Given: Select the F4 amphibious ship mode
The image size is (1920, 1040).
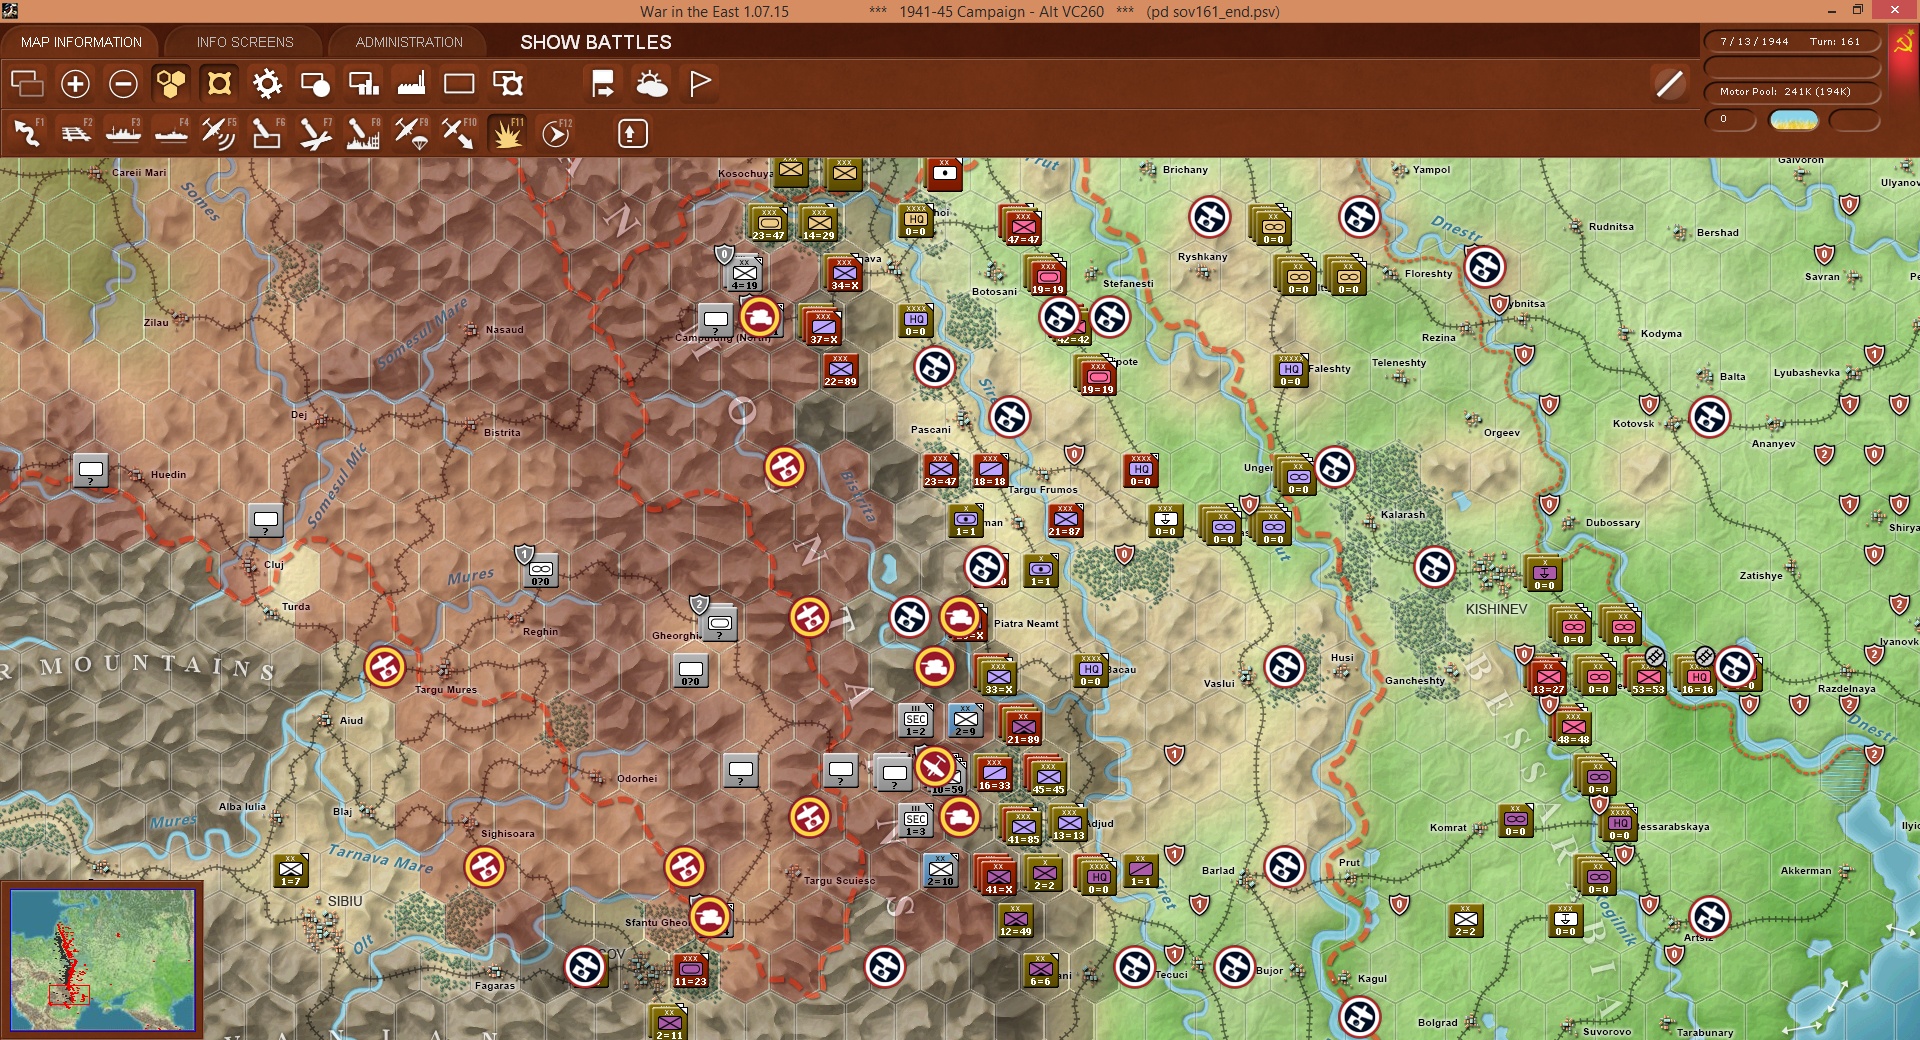Looking at the screenshot, I should pyautogui.click(x=171, y=133).
